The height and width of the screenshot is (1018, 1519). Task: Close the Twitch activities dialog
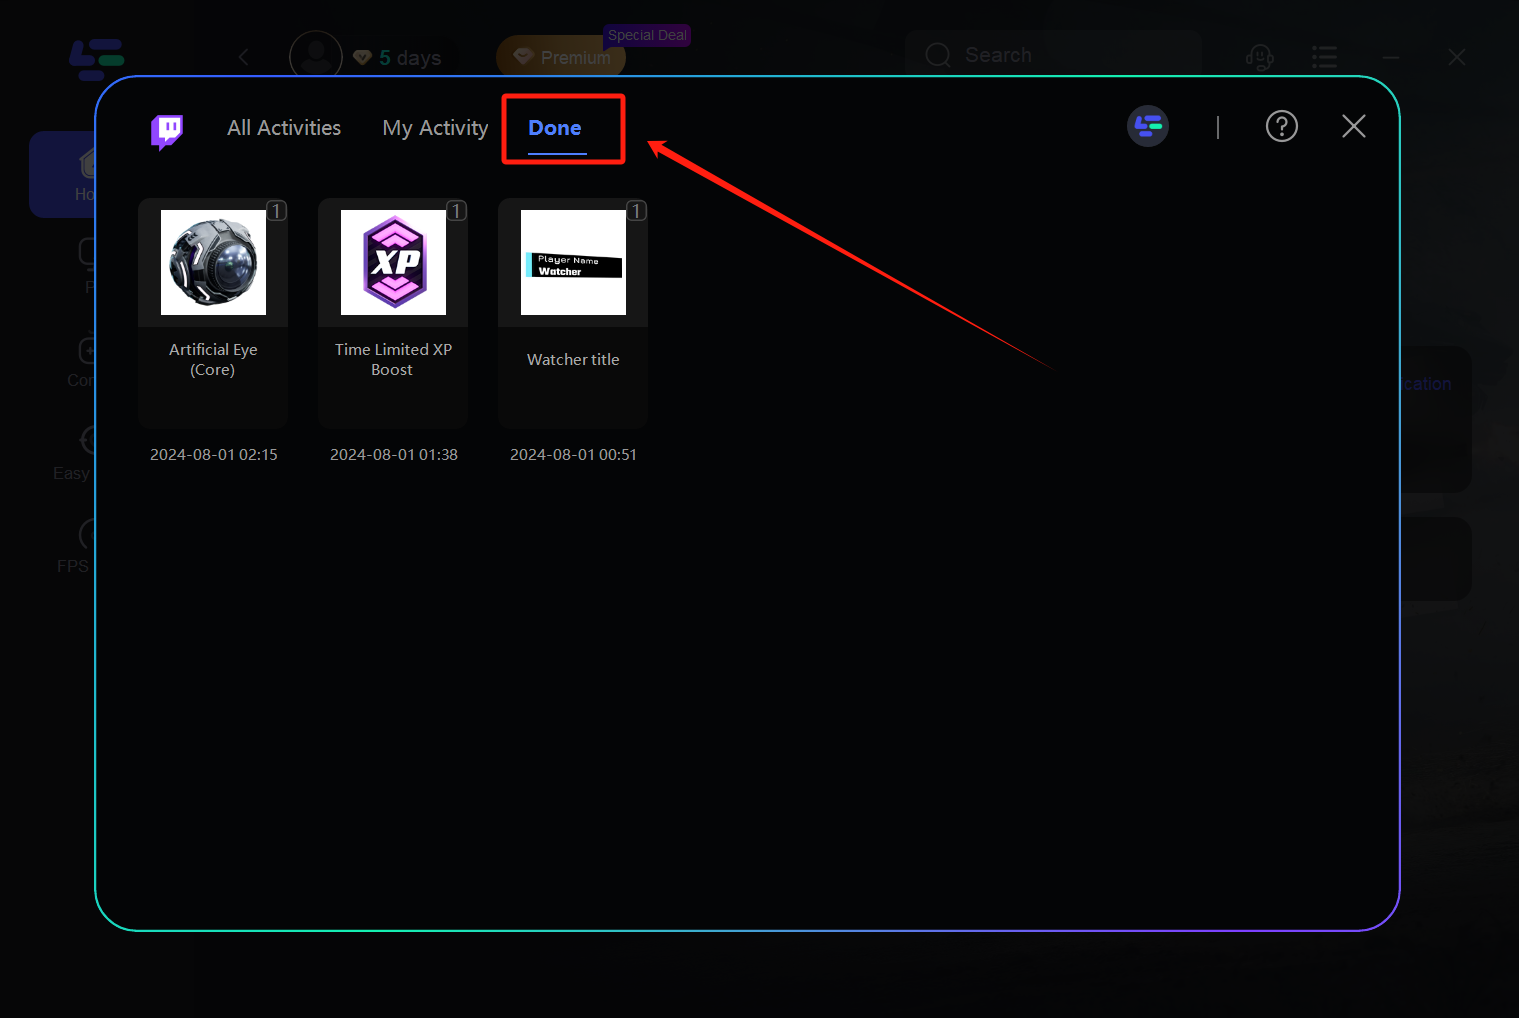point(1354,126)
